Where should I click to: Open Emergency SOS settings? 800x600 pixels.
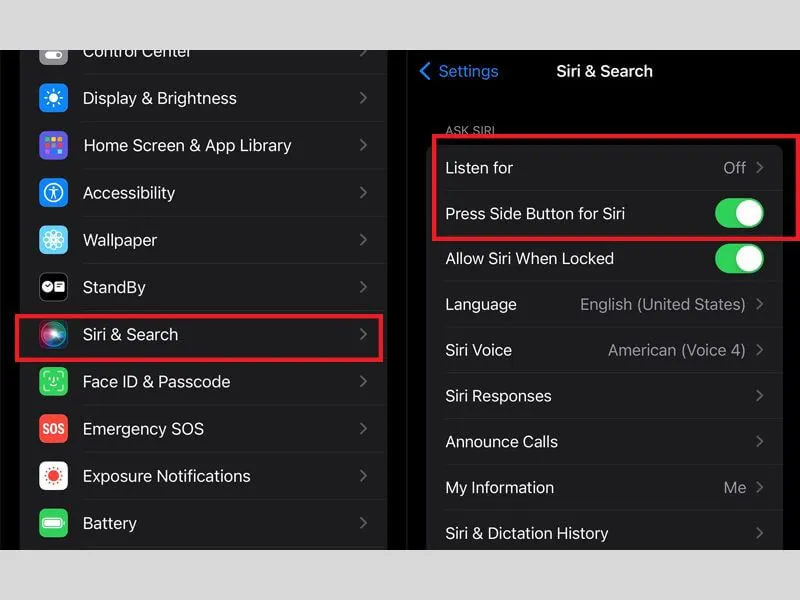pyautogui.click(x=203, y=429)
